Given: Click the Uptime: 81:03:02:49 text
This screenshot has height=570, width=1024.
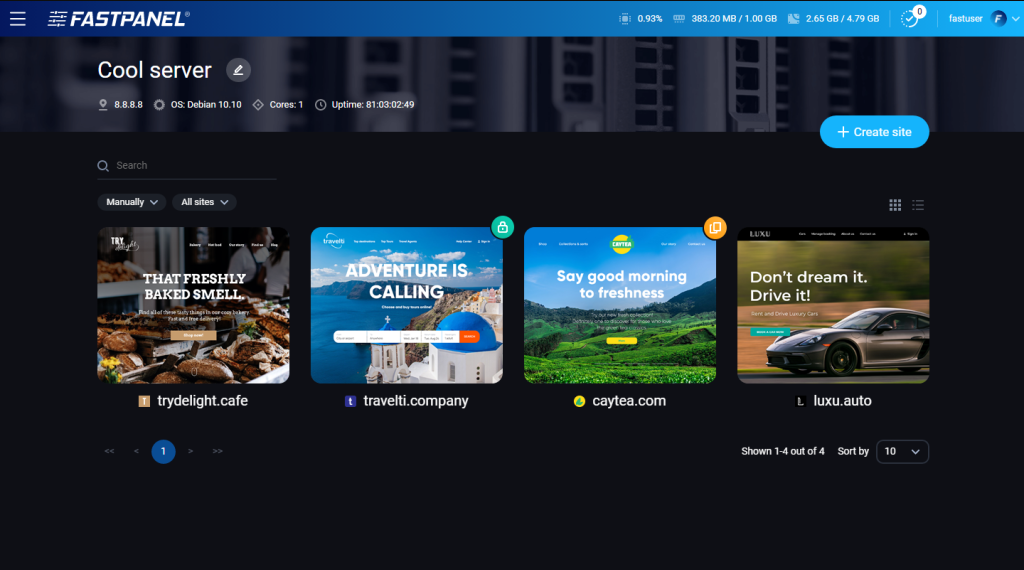Looking at the screenshot, I should (373, 104).
